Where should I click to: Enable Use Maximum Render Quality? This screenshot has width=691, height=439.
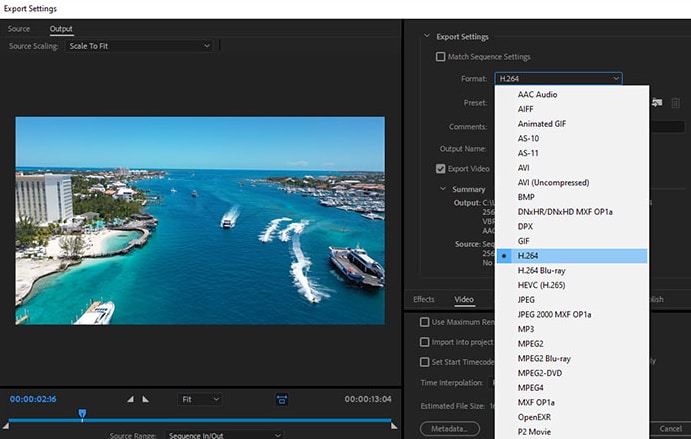click(424, 322)
